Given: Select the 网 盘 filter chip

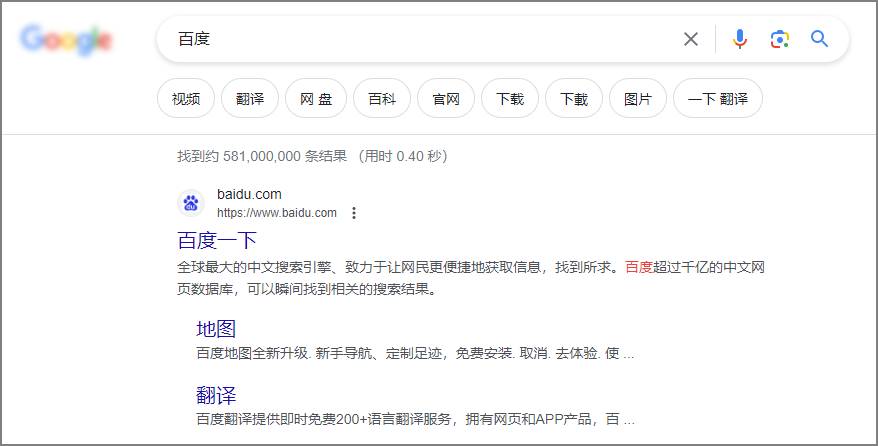Looking at the screenshot, I should pyautogui.click(x=316, y=98).
